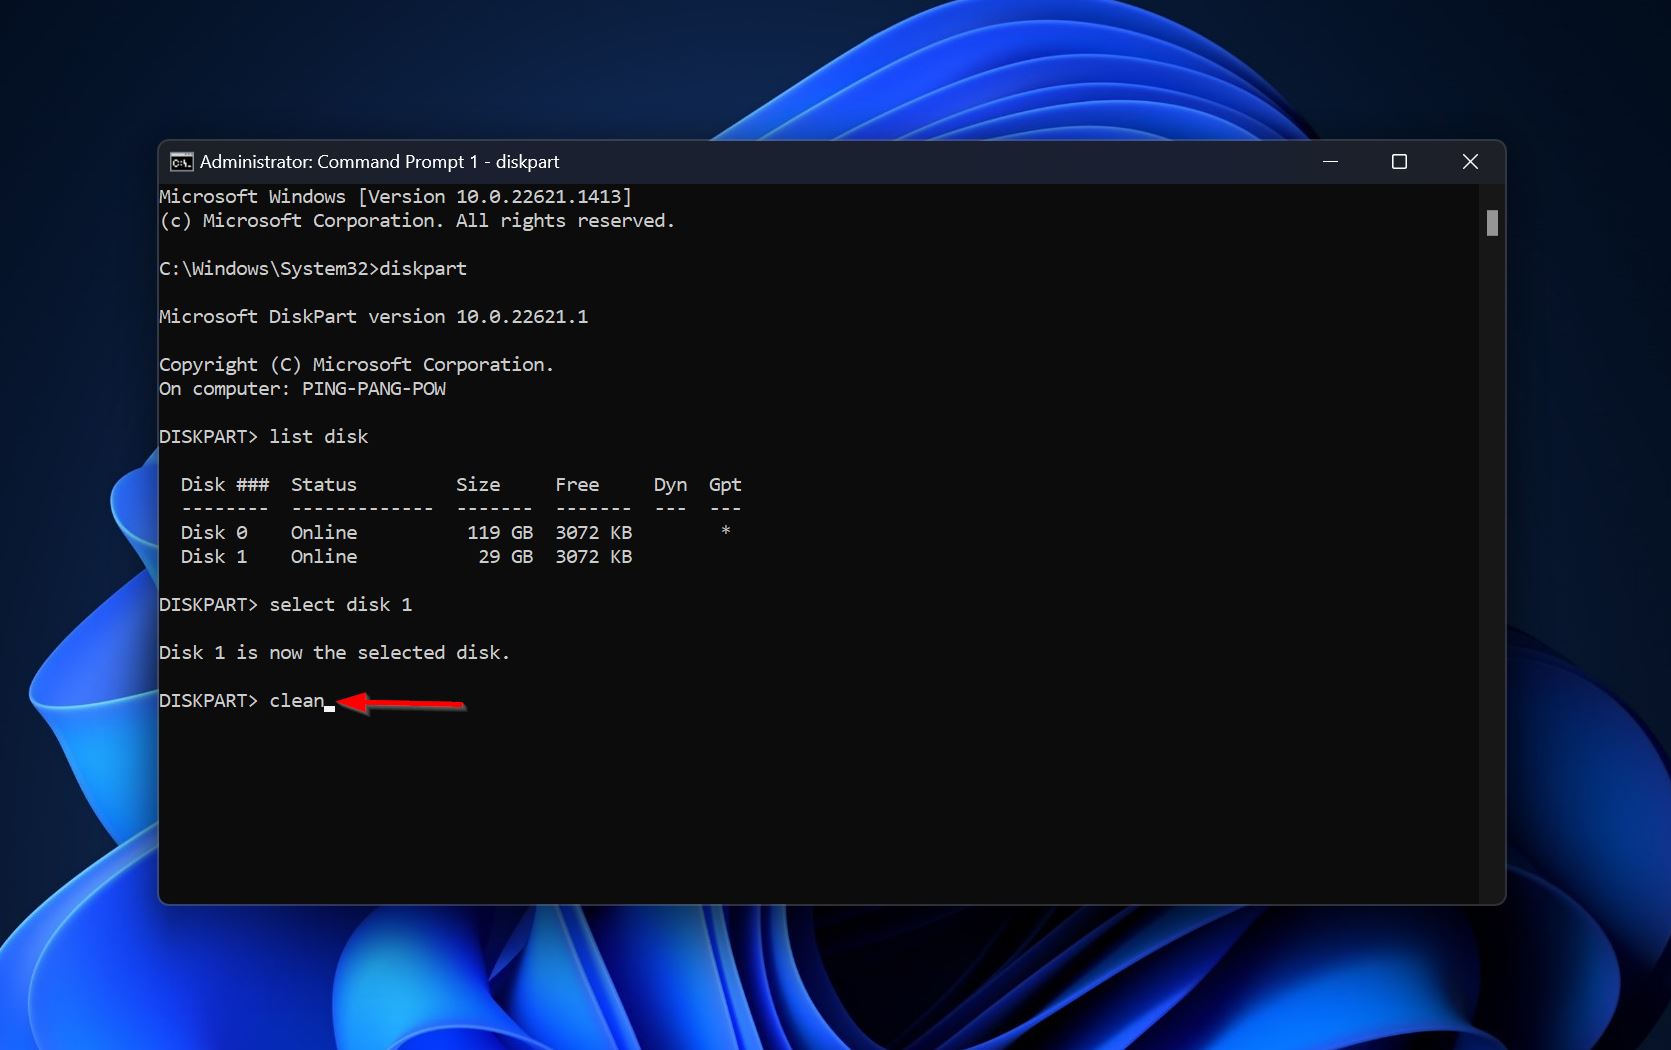Click the 'Disk 1' row label
1671x1050 pixels.
click(x=214, y=557)
